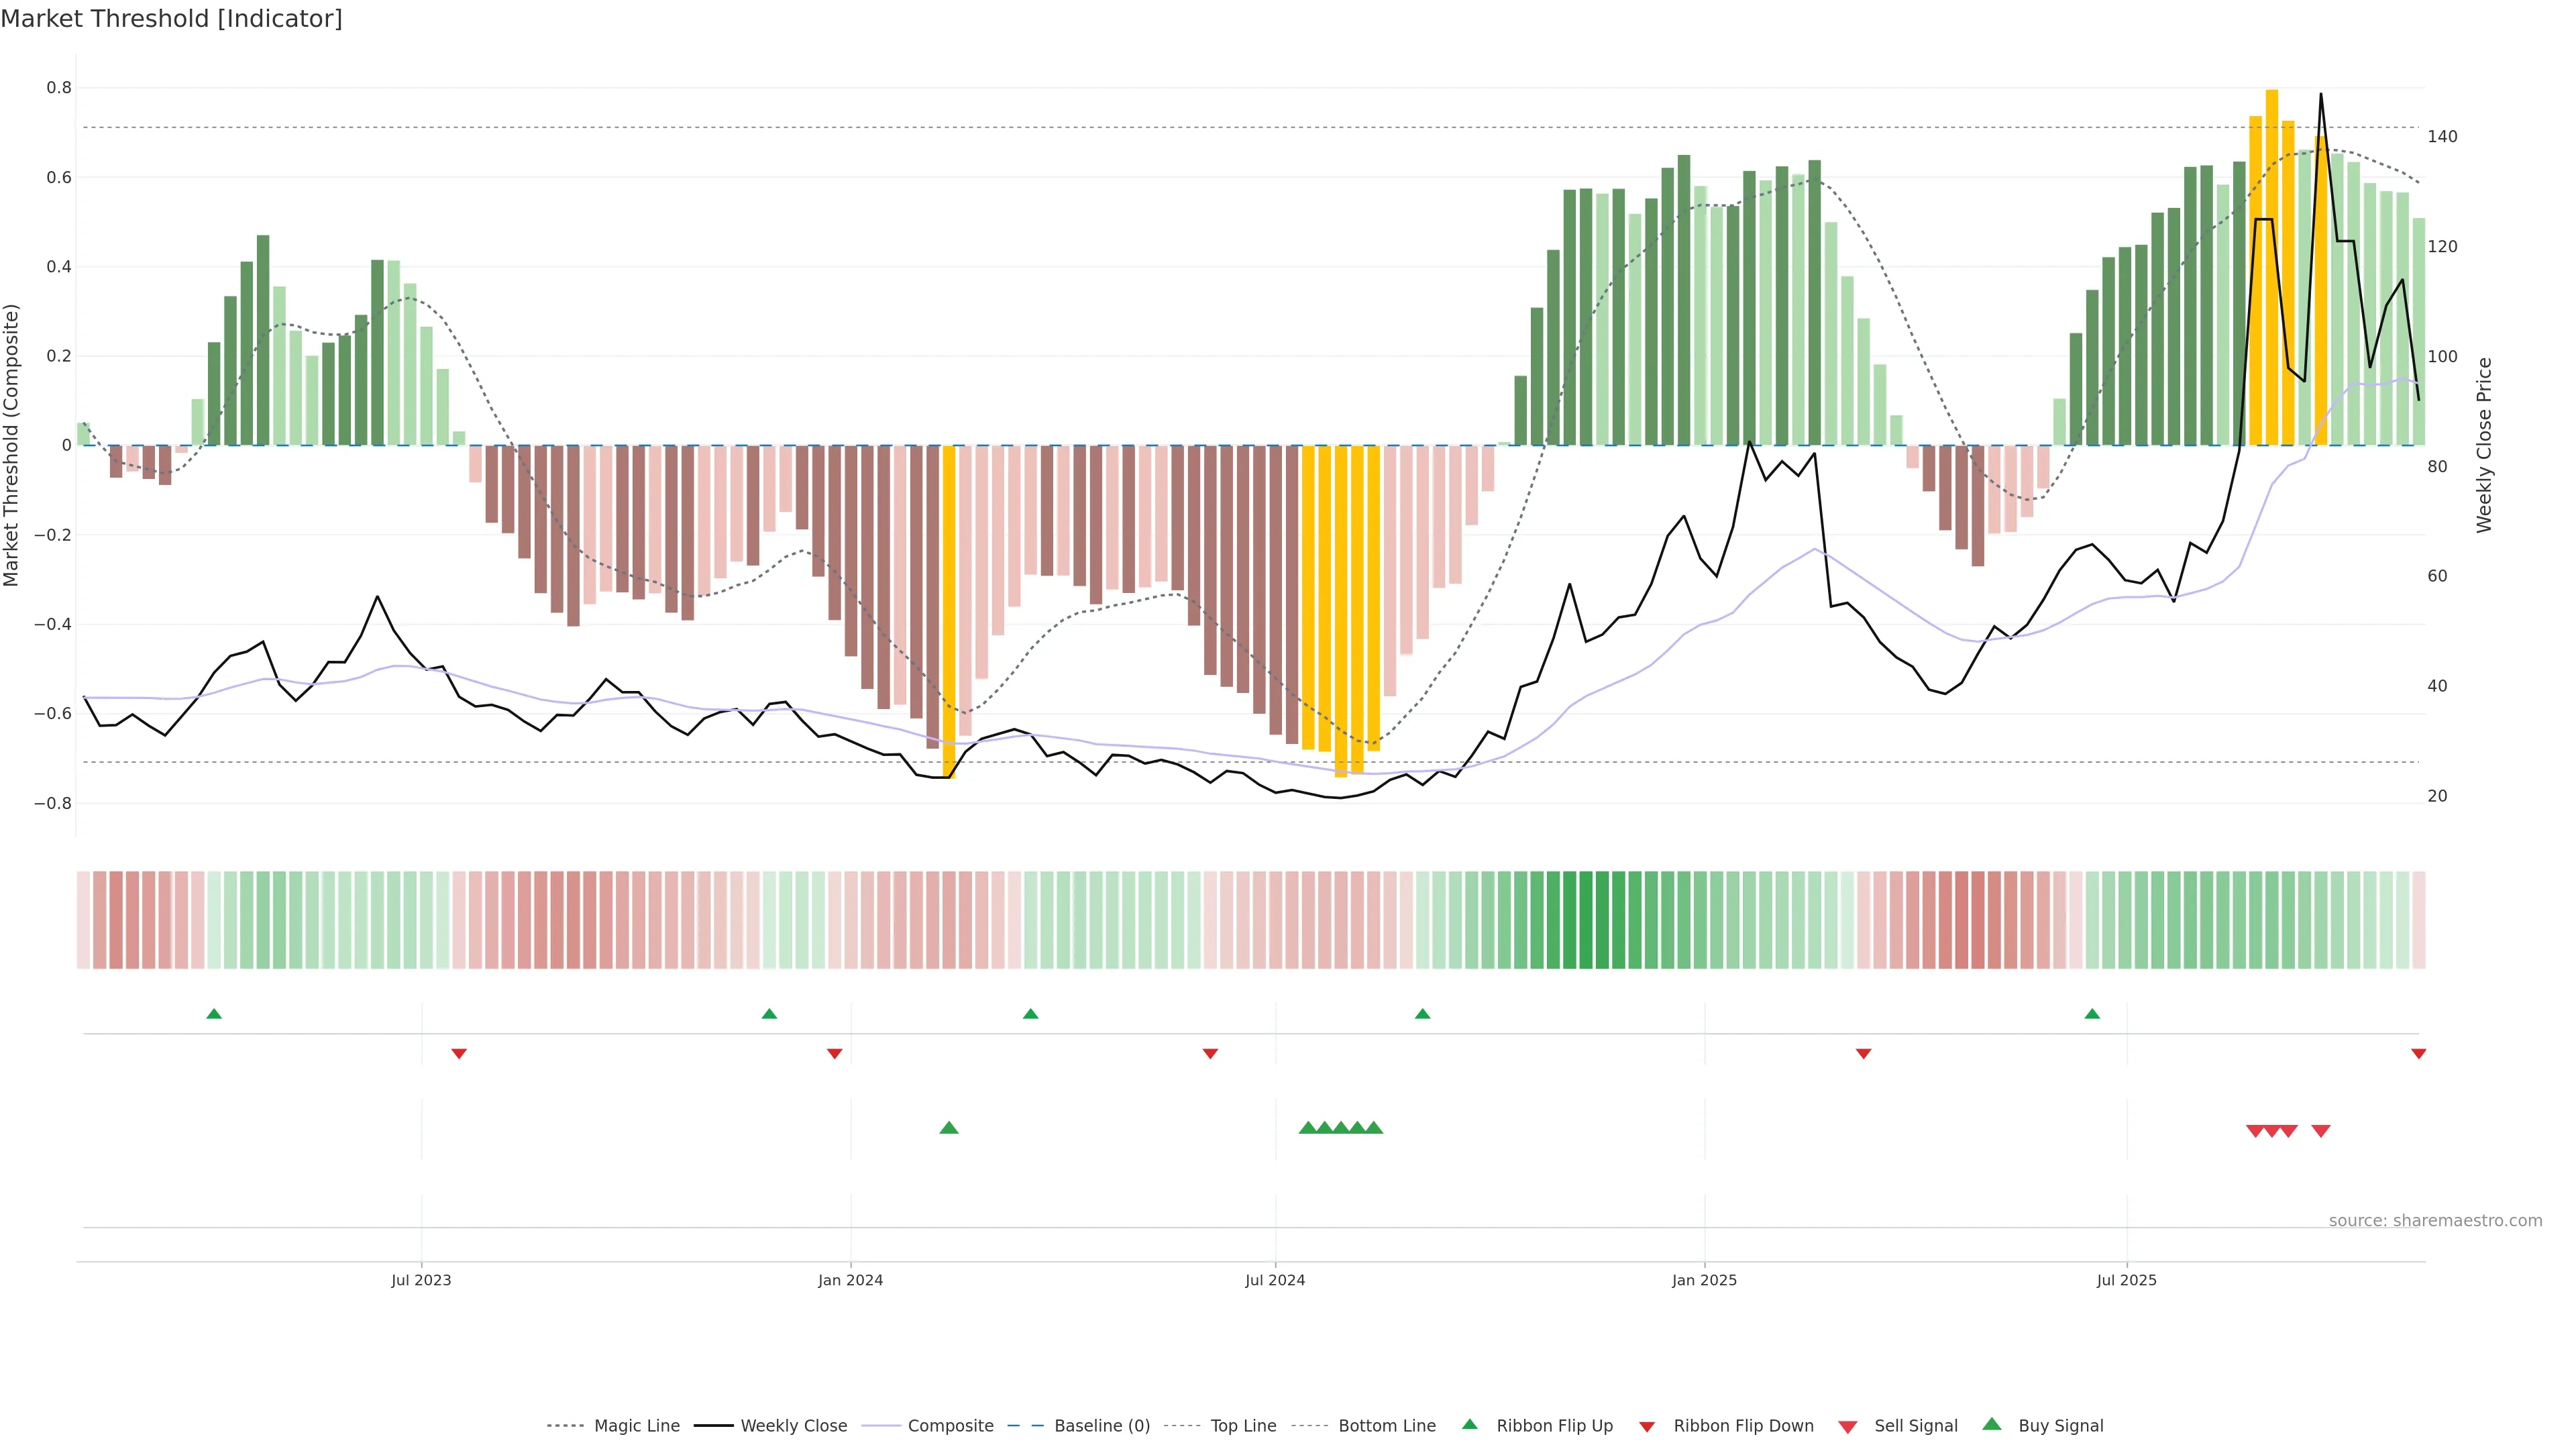Click the lone green buy signal after Jan 2024

coord(949,1128)
